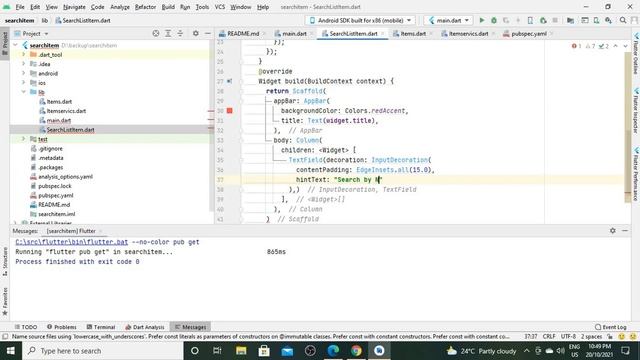Click UTF-8 encoding in status bar
The image size is (640, 360).
[x=569, y=337]
